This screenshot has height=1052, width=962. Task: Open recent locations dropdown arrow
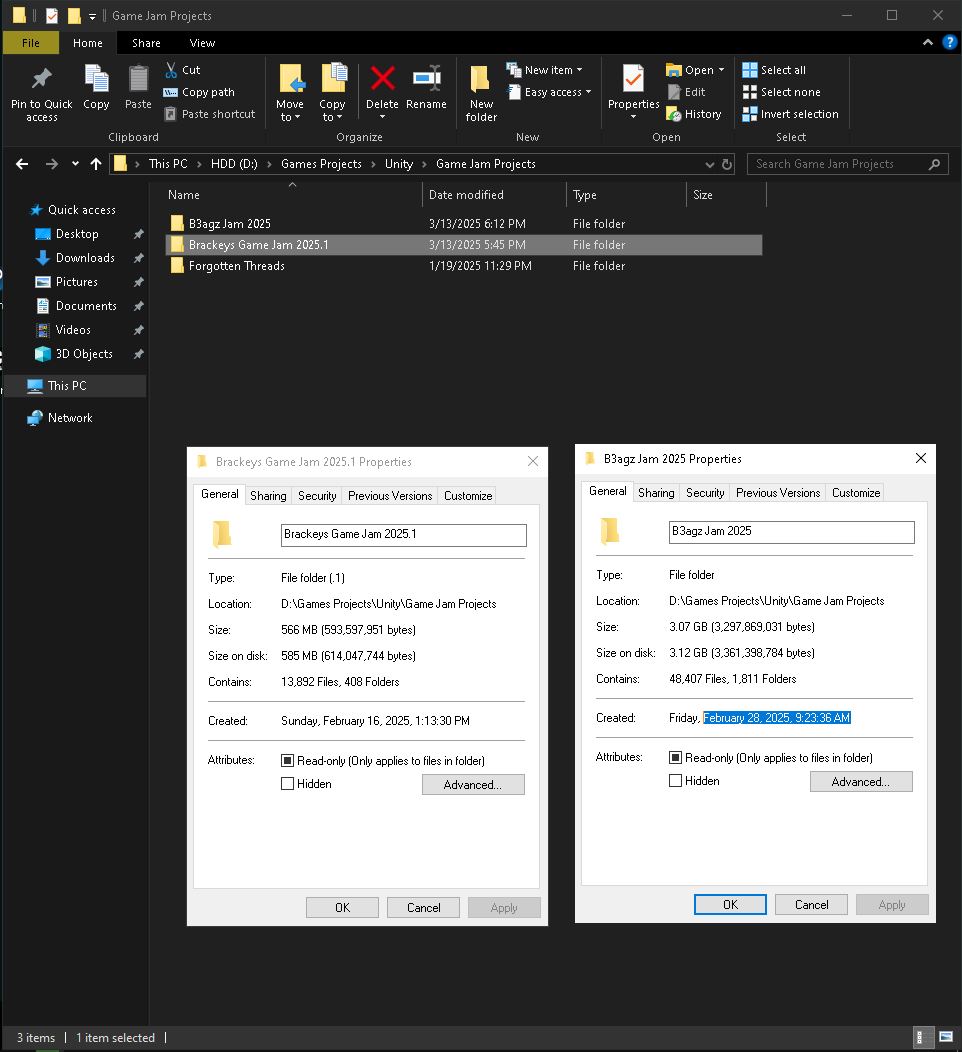pyautogui.click(x=75, y=164)
